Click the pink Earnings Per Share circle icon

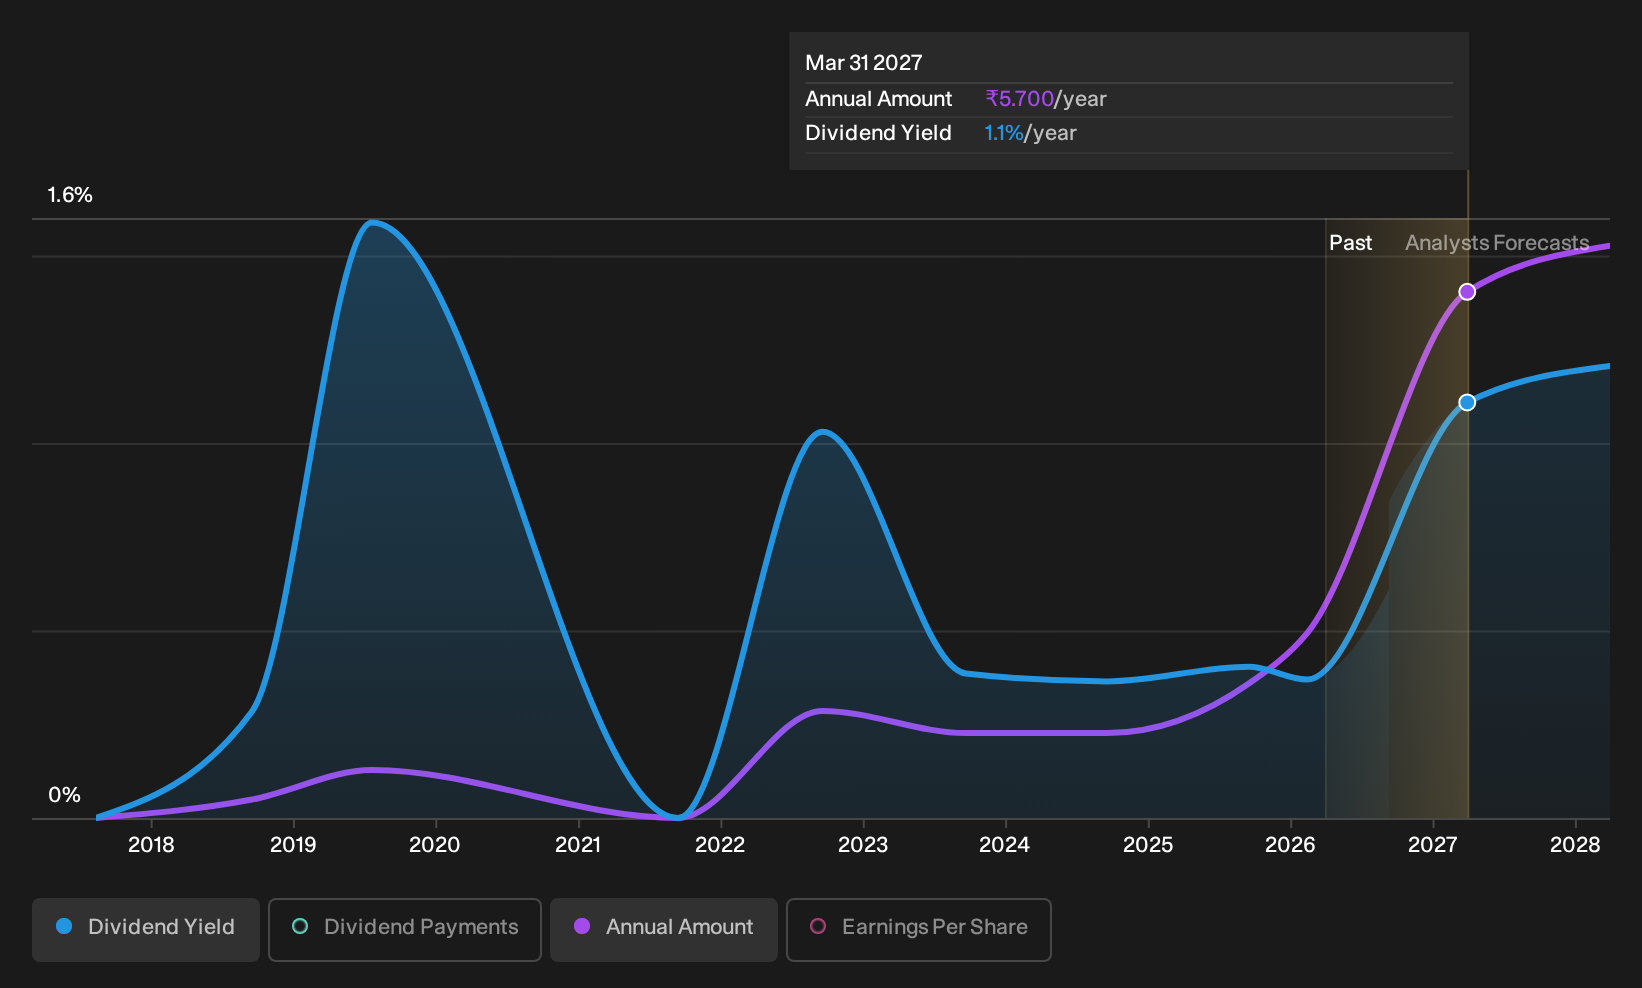(818, 926)
